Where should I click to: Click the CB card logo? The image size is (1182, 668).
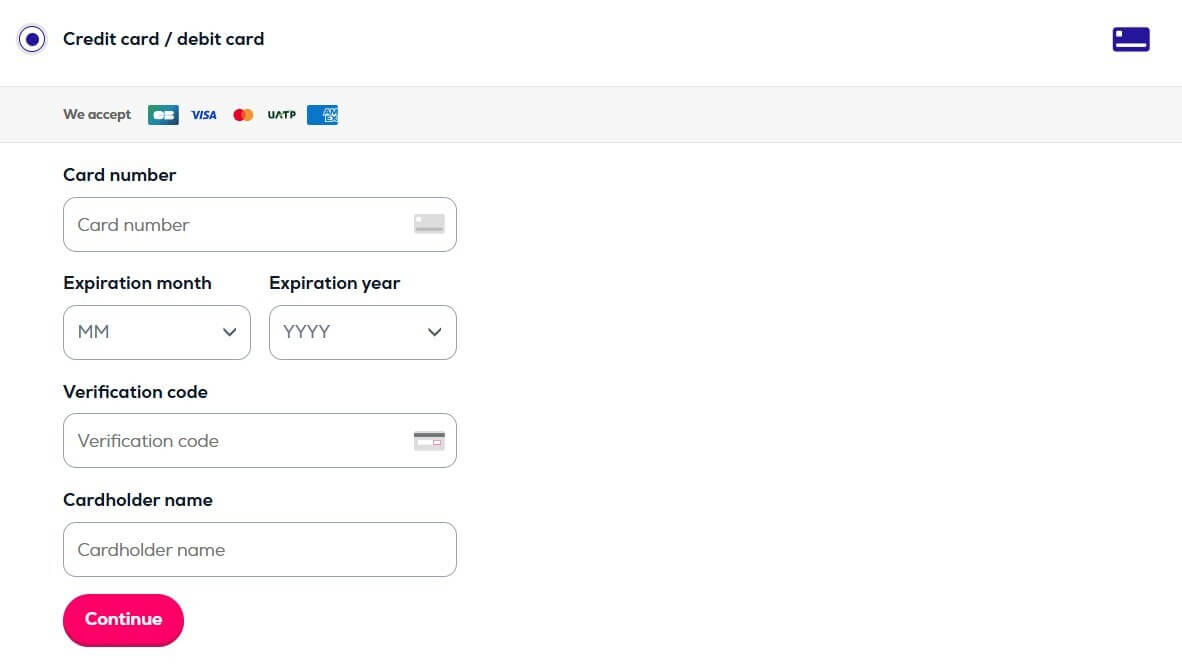point(163,115)
